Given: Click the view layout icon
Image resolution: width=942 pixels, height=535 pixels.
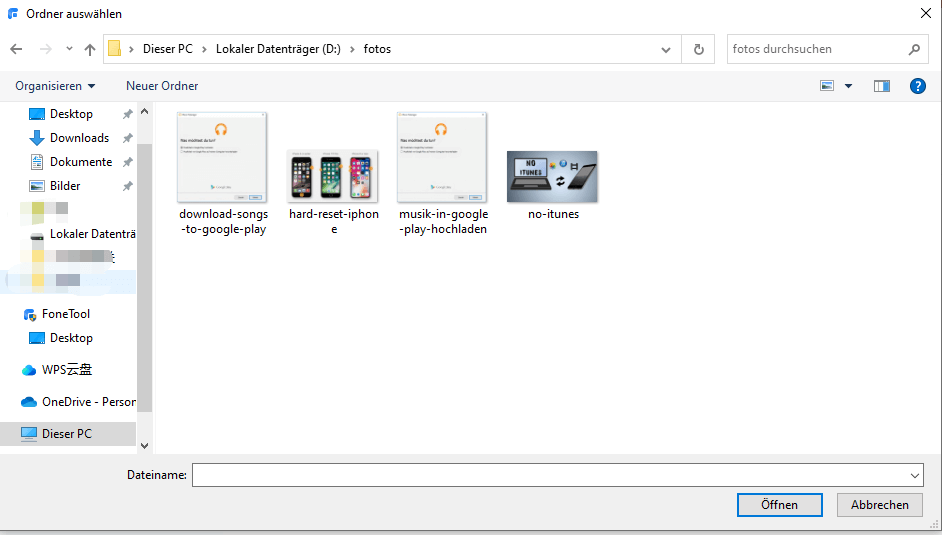Looking at the screenshot, I should 827,86.
